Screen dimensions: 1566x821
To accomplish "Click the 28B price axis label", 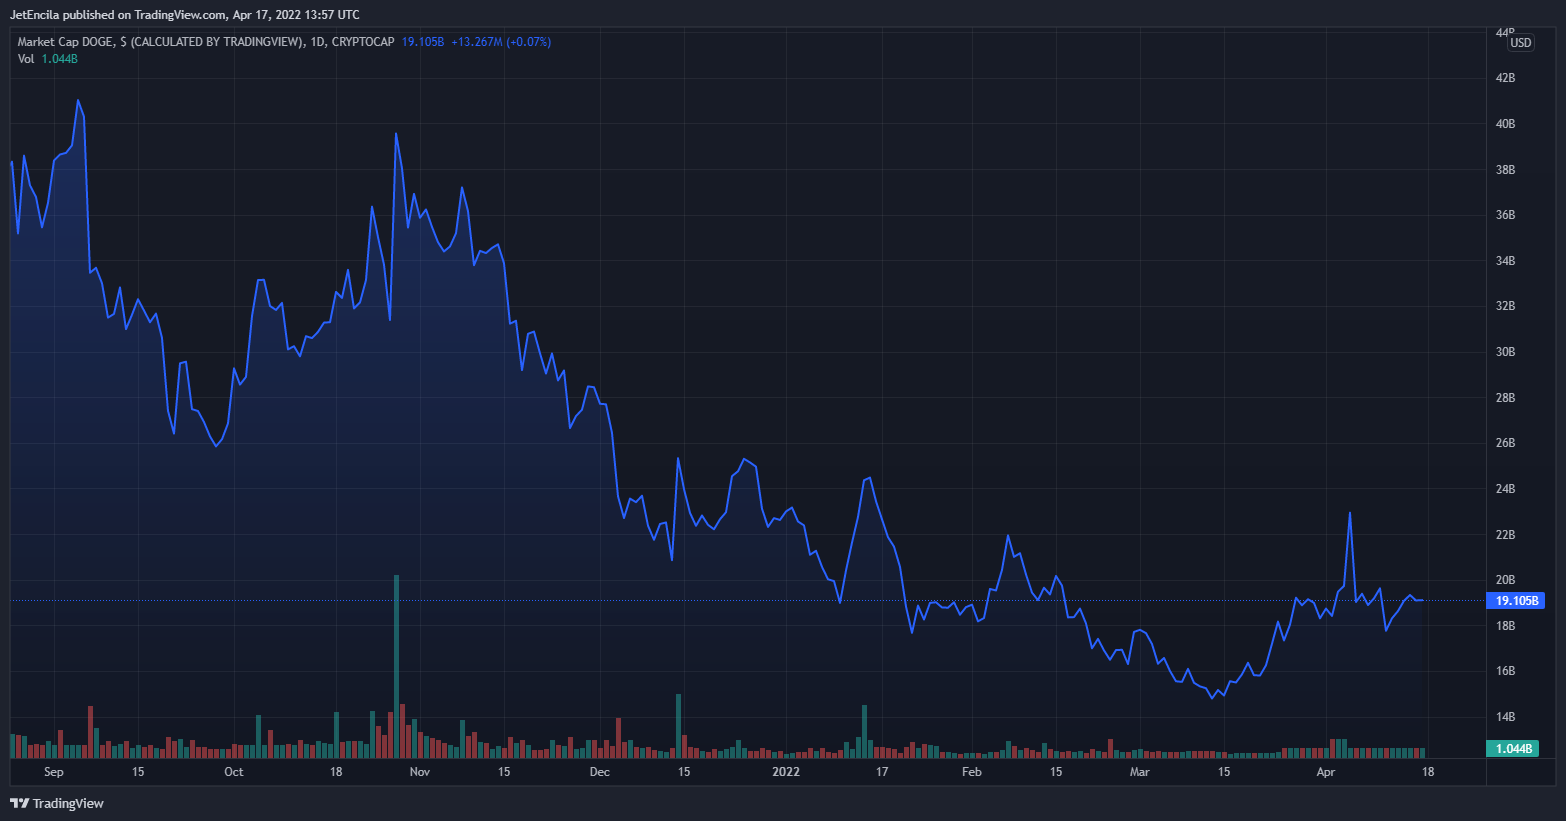I will (1505, 398).
